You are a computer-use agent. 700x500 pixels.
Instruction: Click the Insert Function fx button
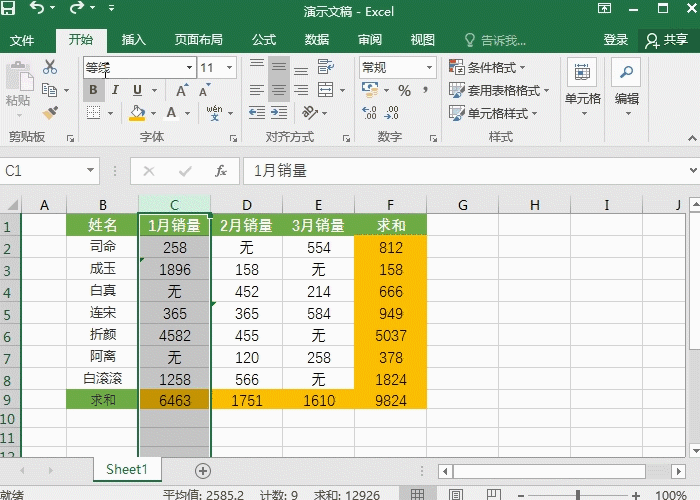tap(221, 171)
